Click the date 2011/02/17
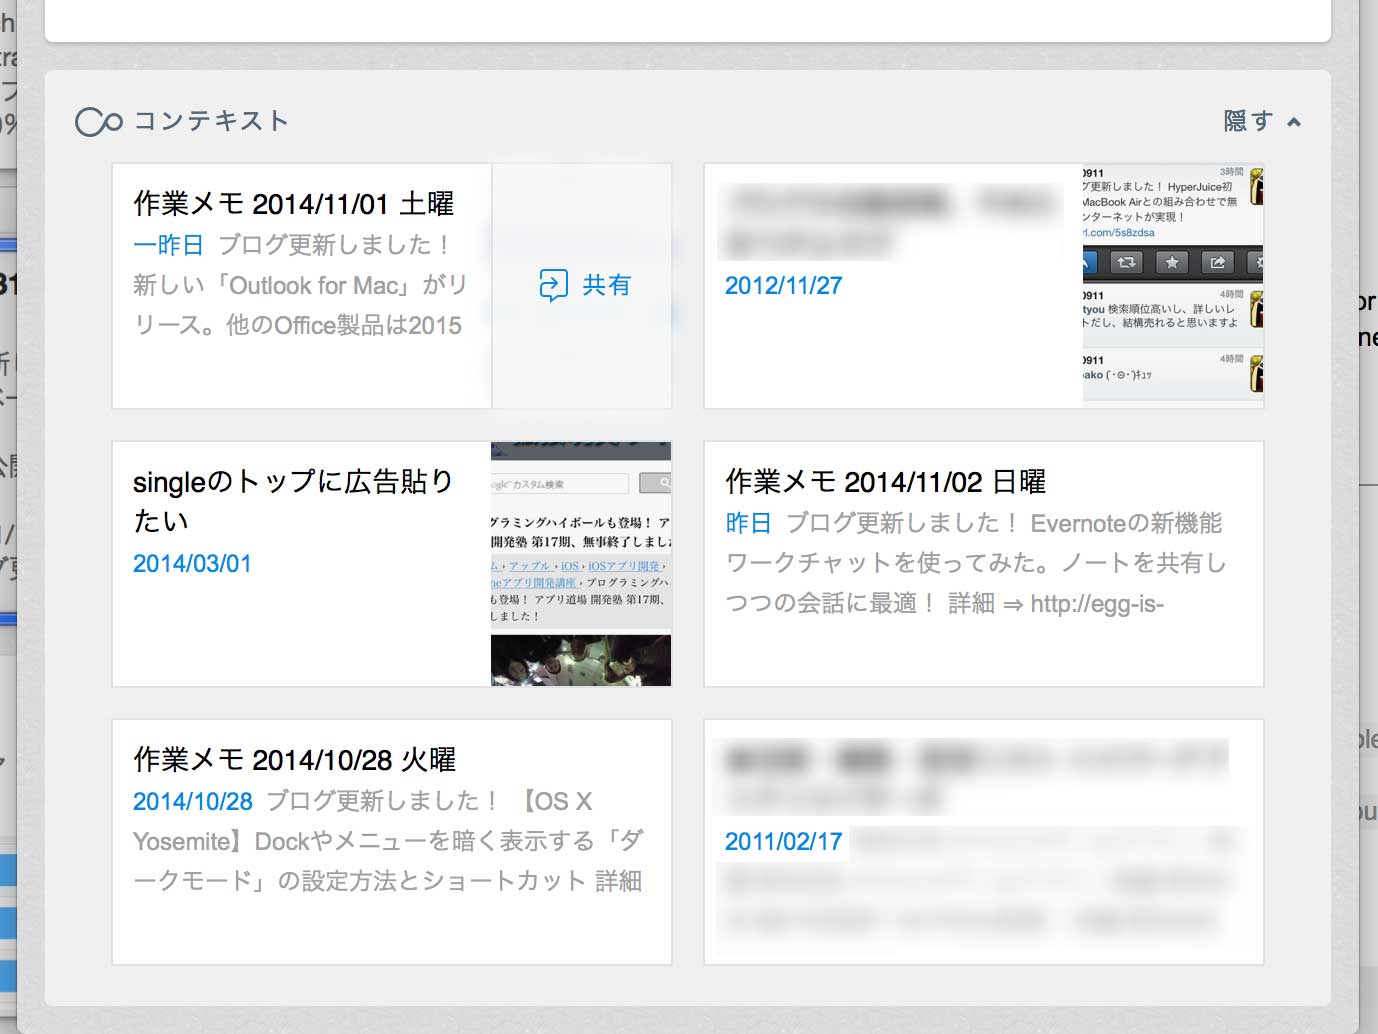This screenshot has height=1034, width=1378. 784,842
